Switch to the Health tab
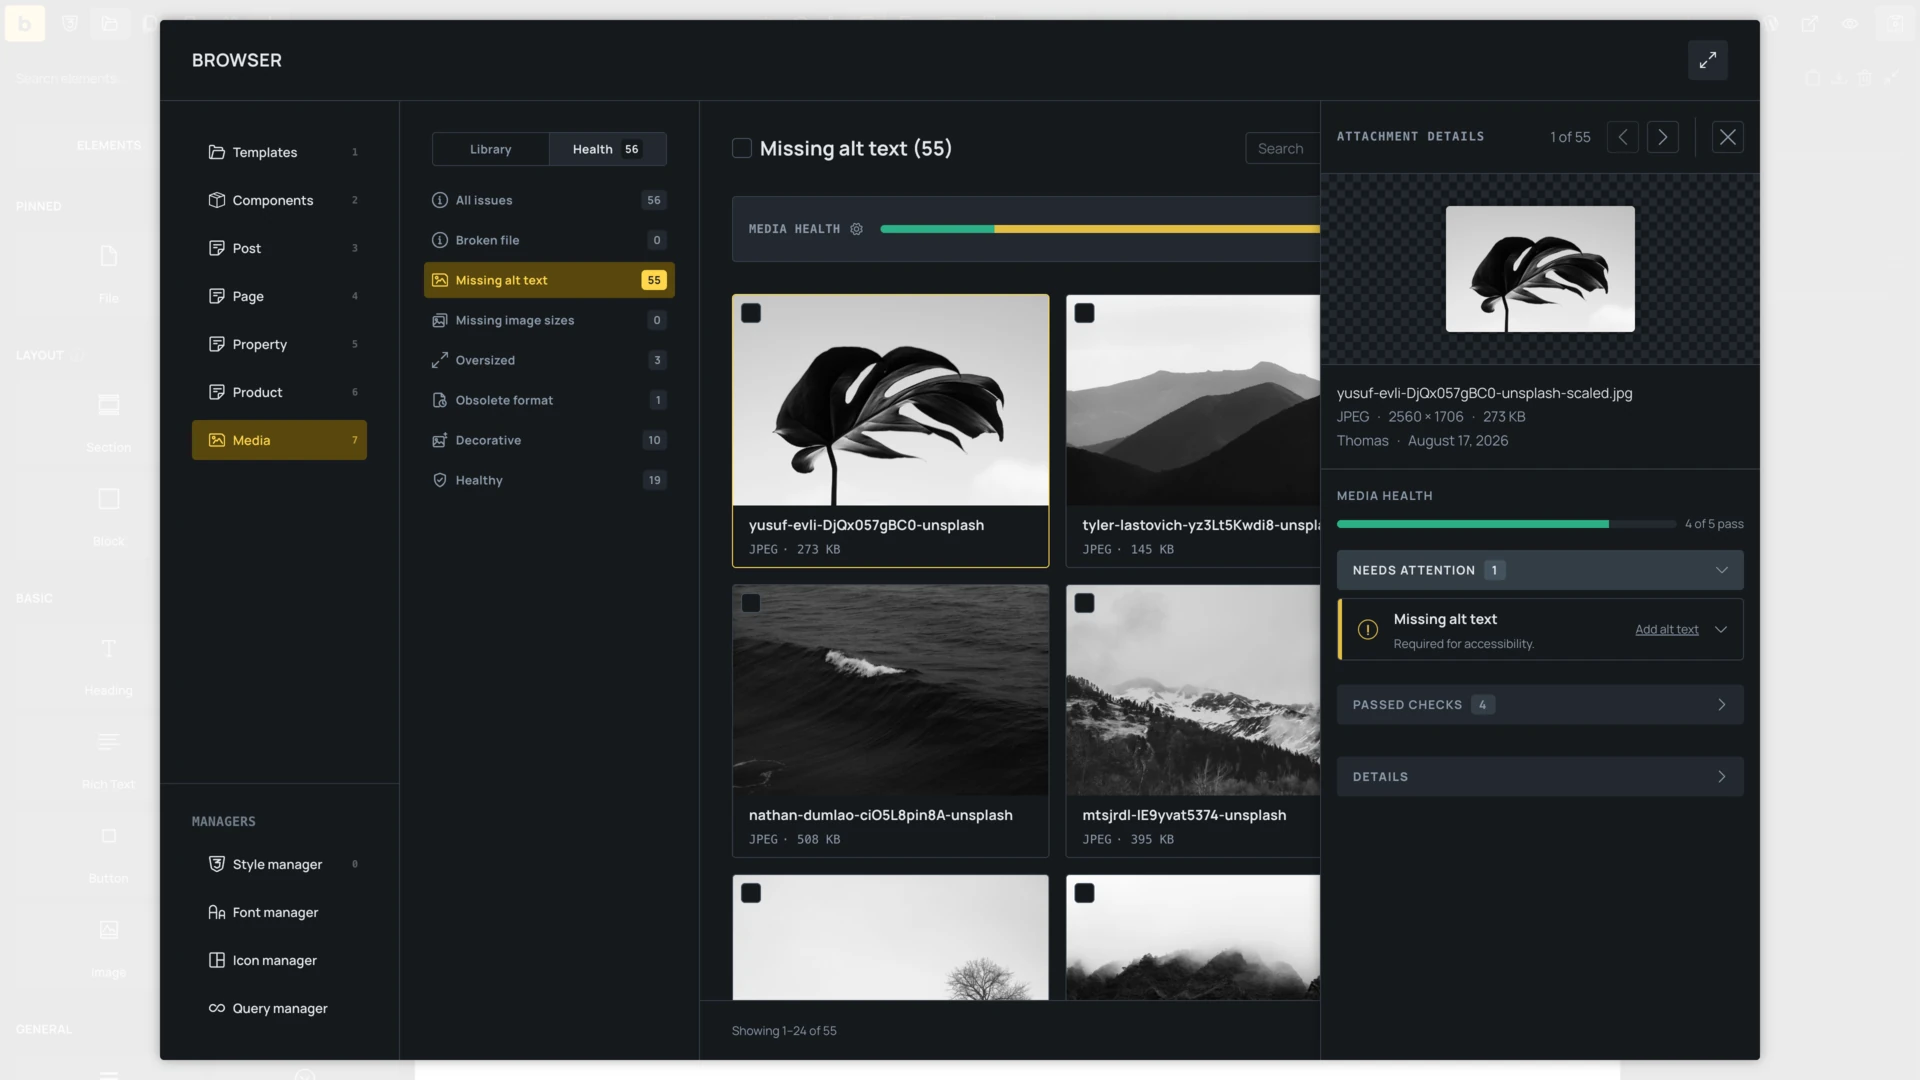The image size is (1920, 1080). (x=607, y=149)
